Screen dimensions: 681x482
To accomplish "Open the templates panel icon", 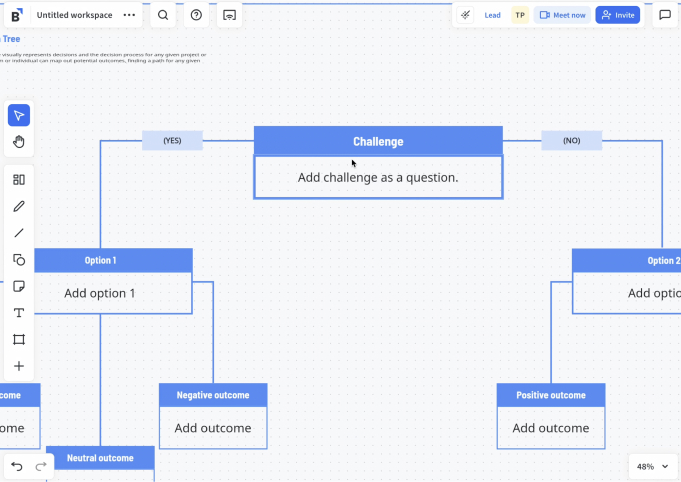I will pyautogui.click(x=18, y=180).
